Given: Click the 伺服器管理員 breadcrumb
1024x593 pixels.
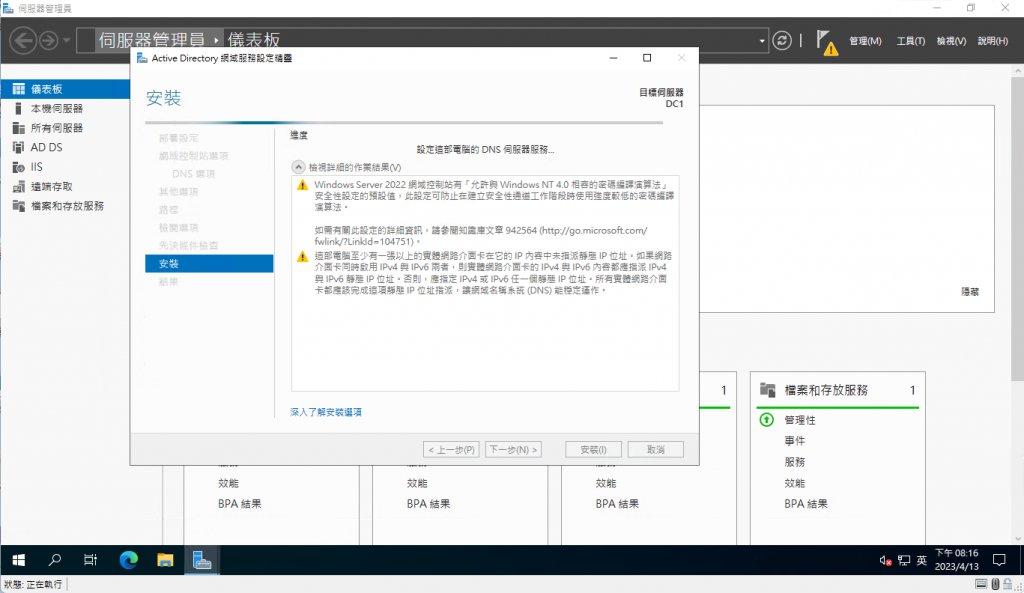Looking at the screenshot, I should (x=152, y=40).
